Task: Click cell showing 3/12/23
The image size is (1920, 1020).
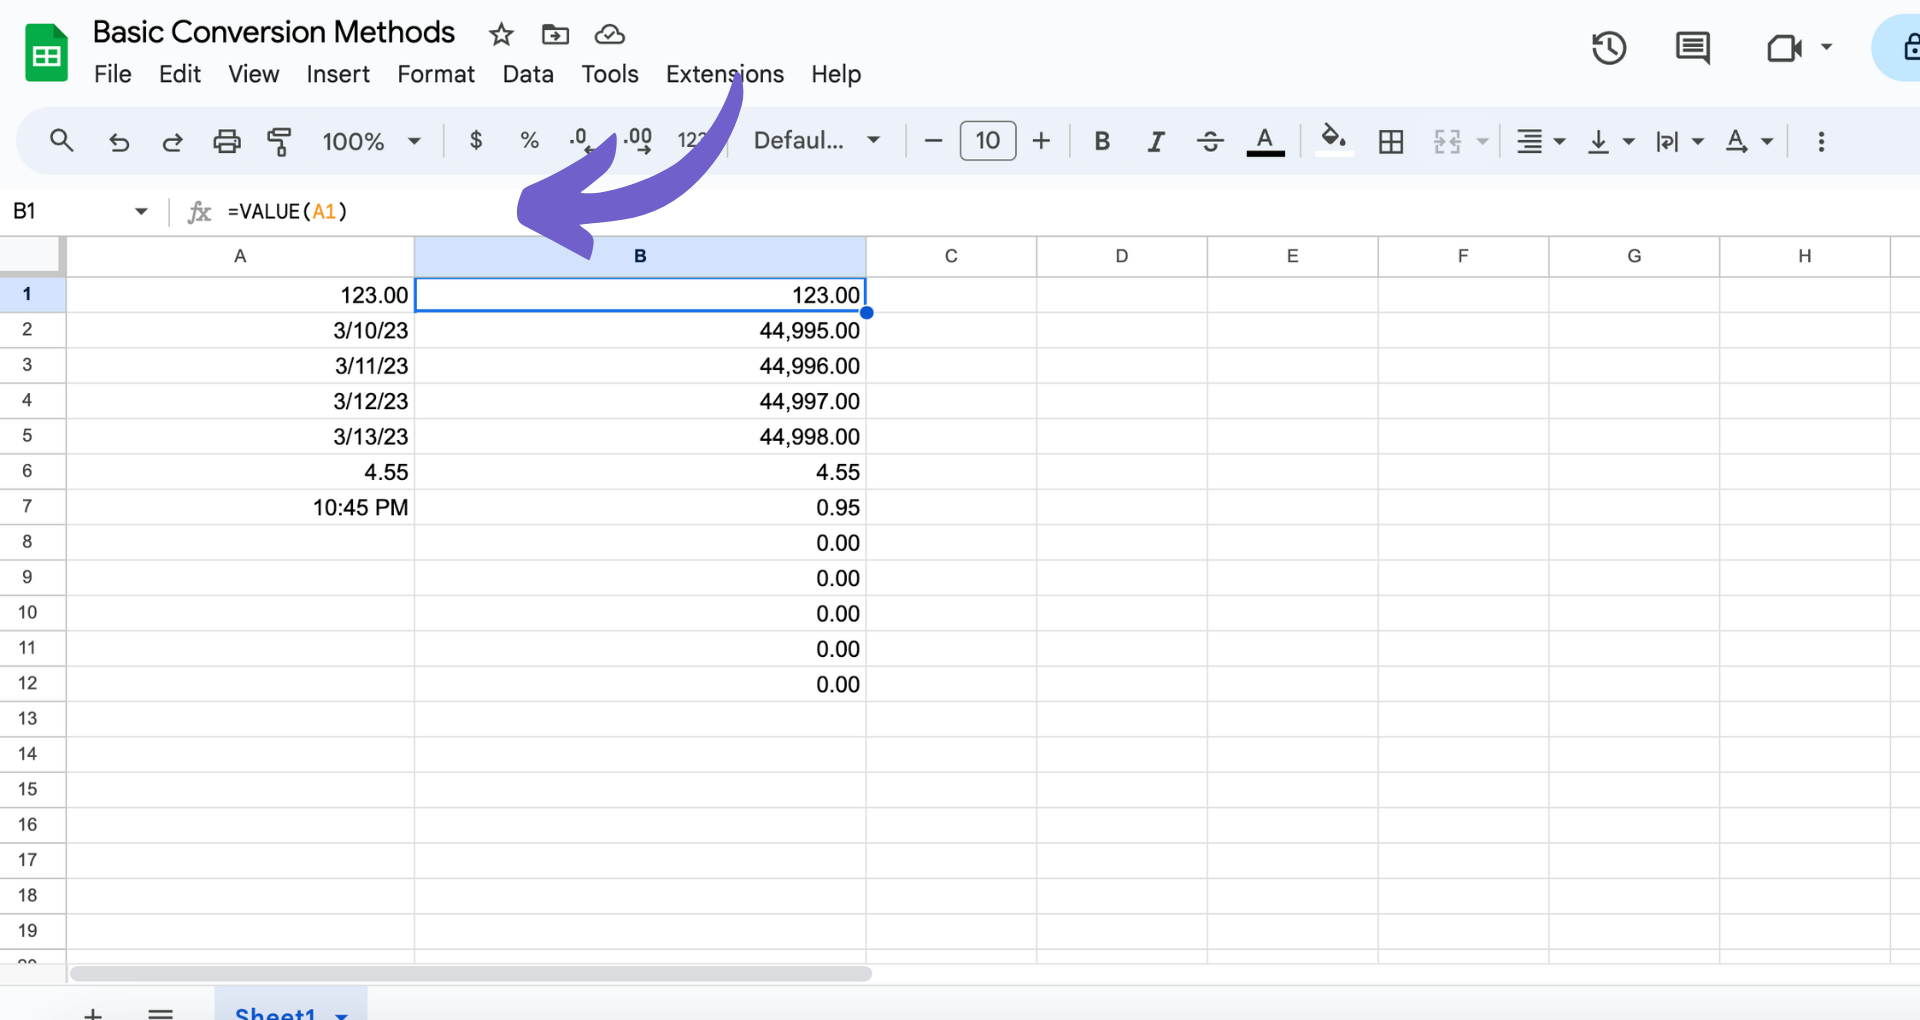Action: coord(240,401)
